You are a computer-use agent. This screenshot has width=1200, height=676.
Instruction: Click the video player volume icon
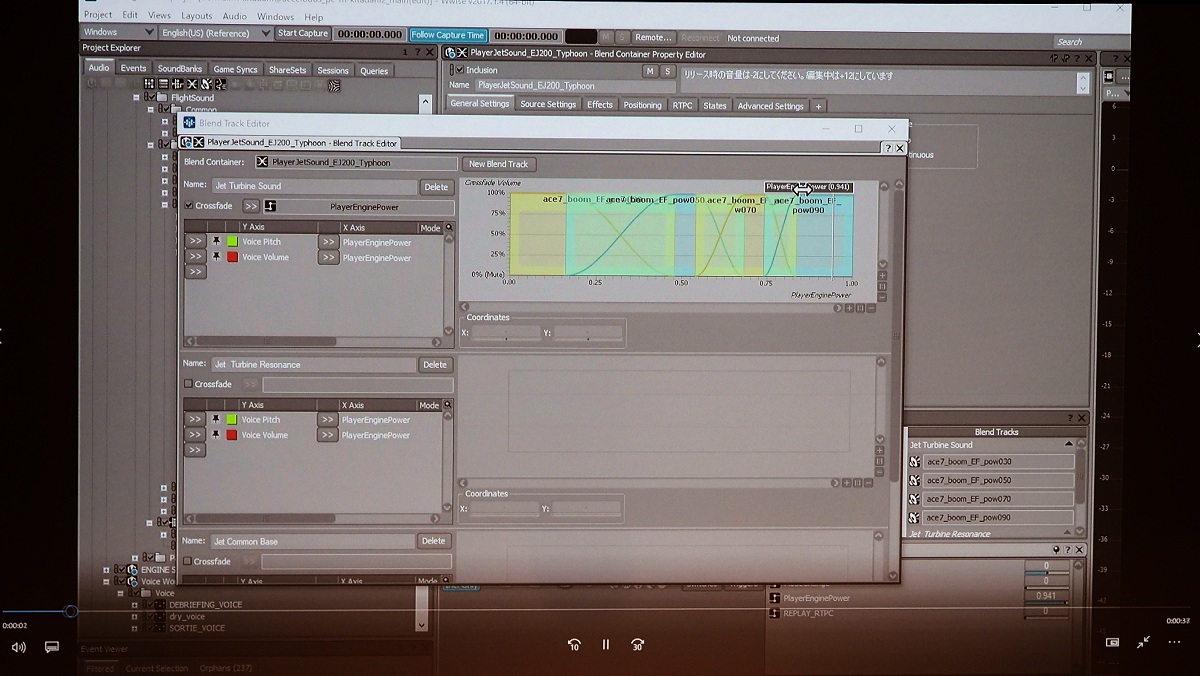[x=18, y=647]
